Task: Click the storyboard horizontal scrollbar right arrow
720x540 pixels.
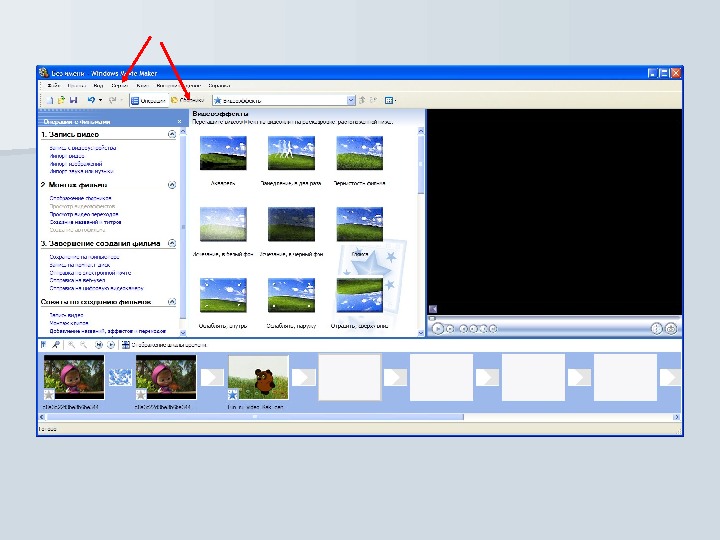Action: coord(676,417)
